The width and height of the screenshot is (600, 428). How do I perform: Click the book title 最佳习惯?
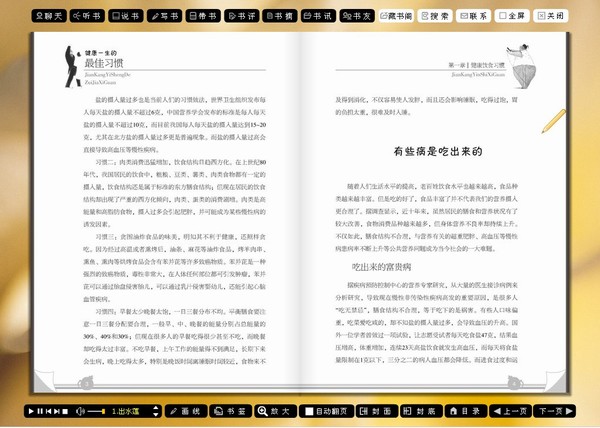tap(104, 63)
